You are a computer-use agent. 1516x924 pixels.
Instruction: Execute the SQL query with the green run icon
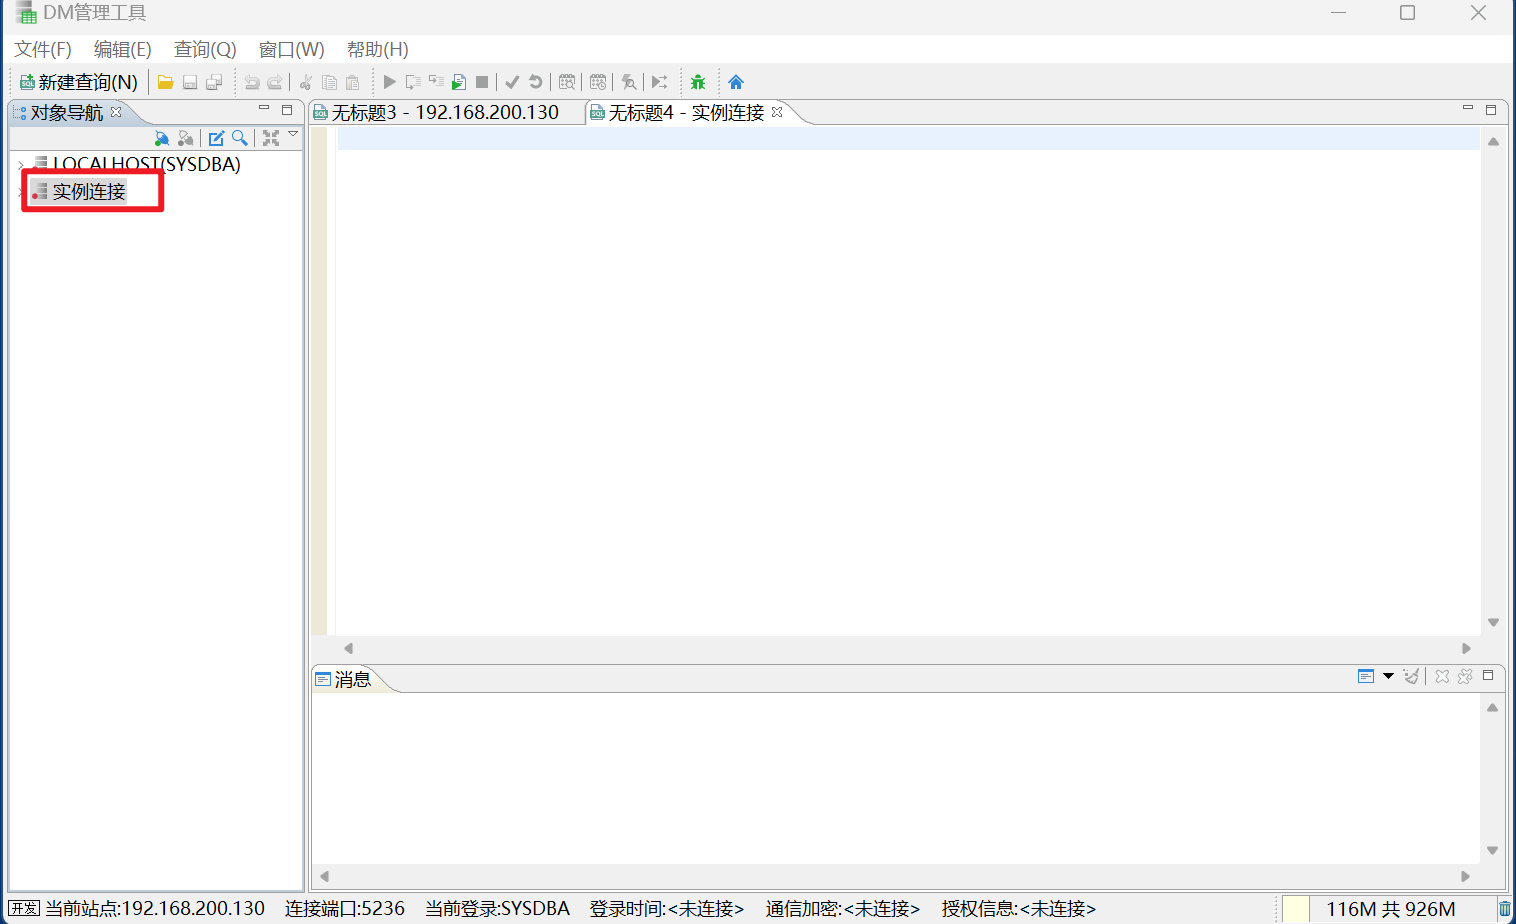point(389,81)
